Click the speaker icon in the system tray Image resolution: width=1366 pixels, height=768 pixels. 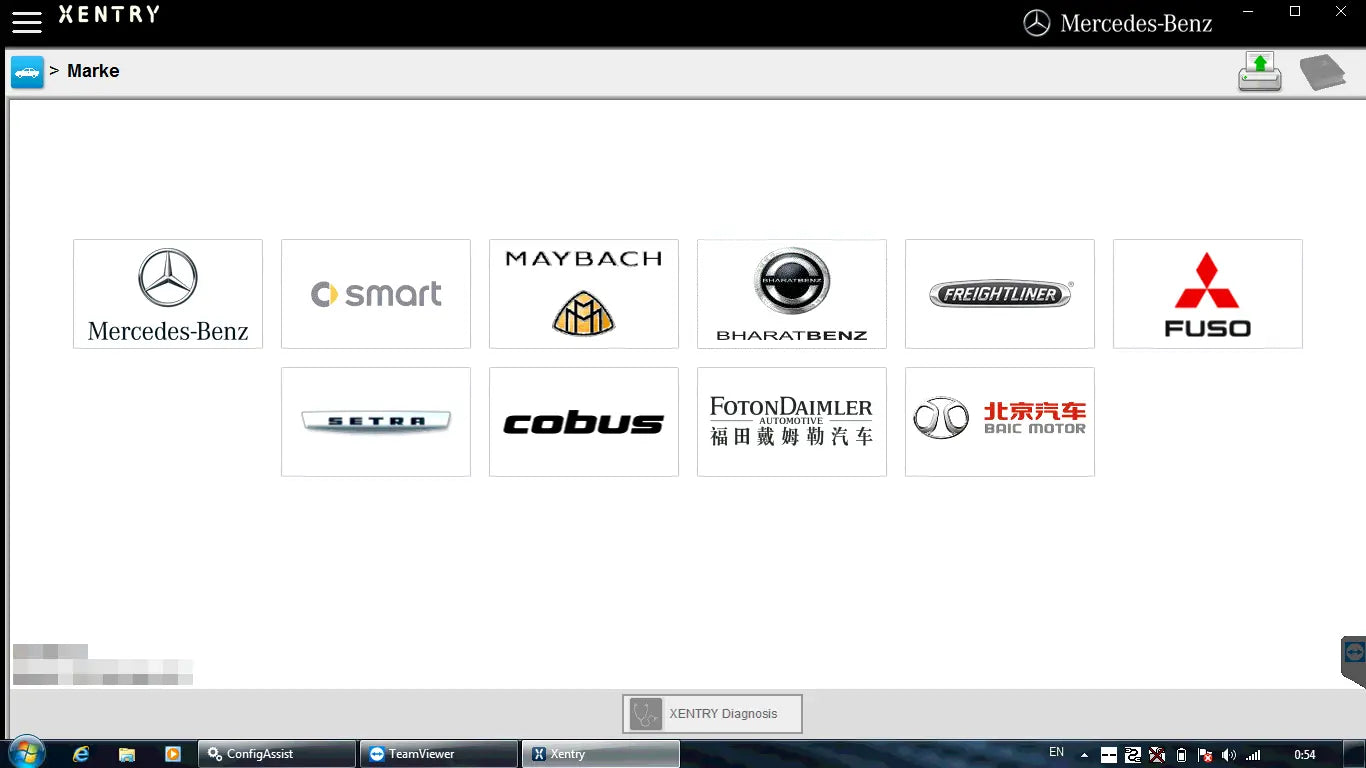coord(1230,754)
